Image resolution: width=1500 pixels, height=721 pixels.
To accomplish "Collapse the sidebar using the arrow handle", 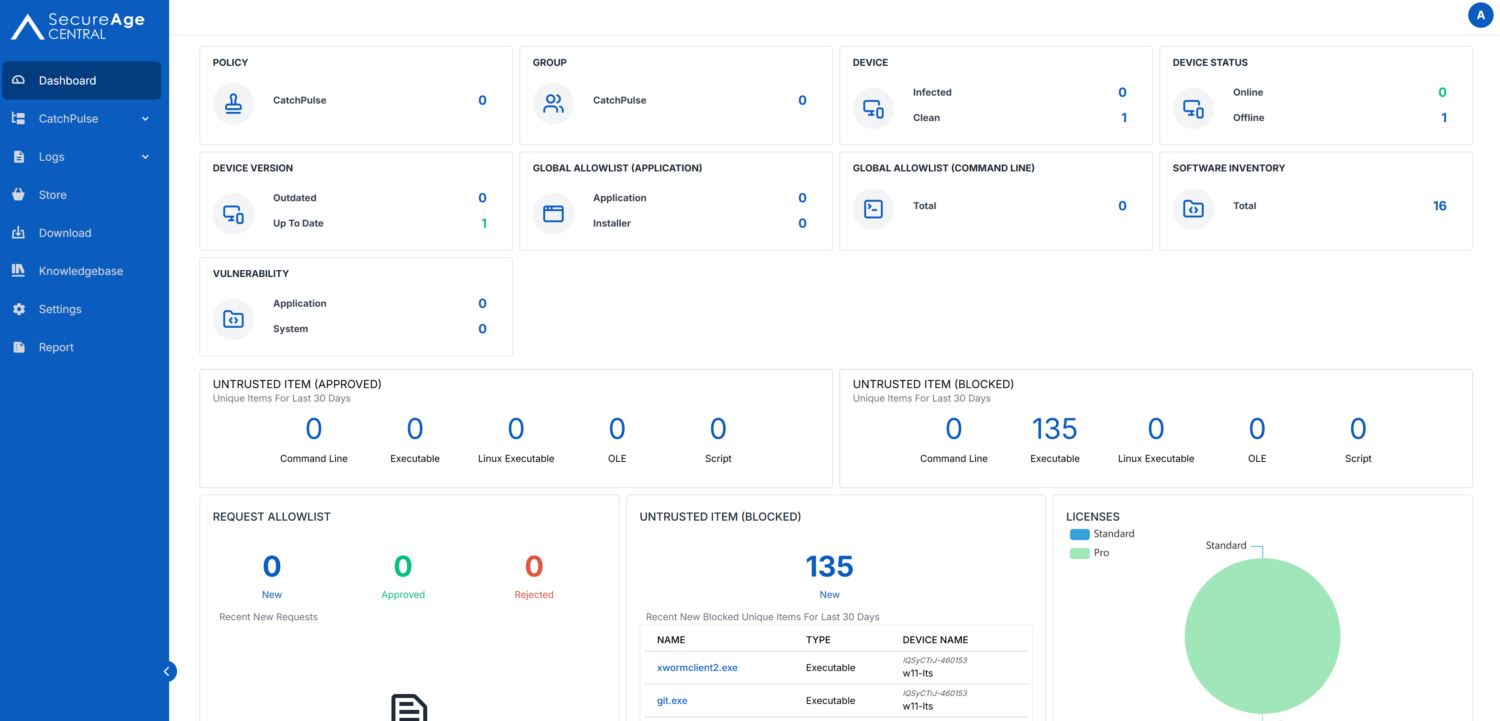I will pos(168,671).
